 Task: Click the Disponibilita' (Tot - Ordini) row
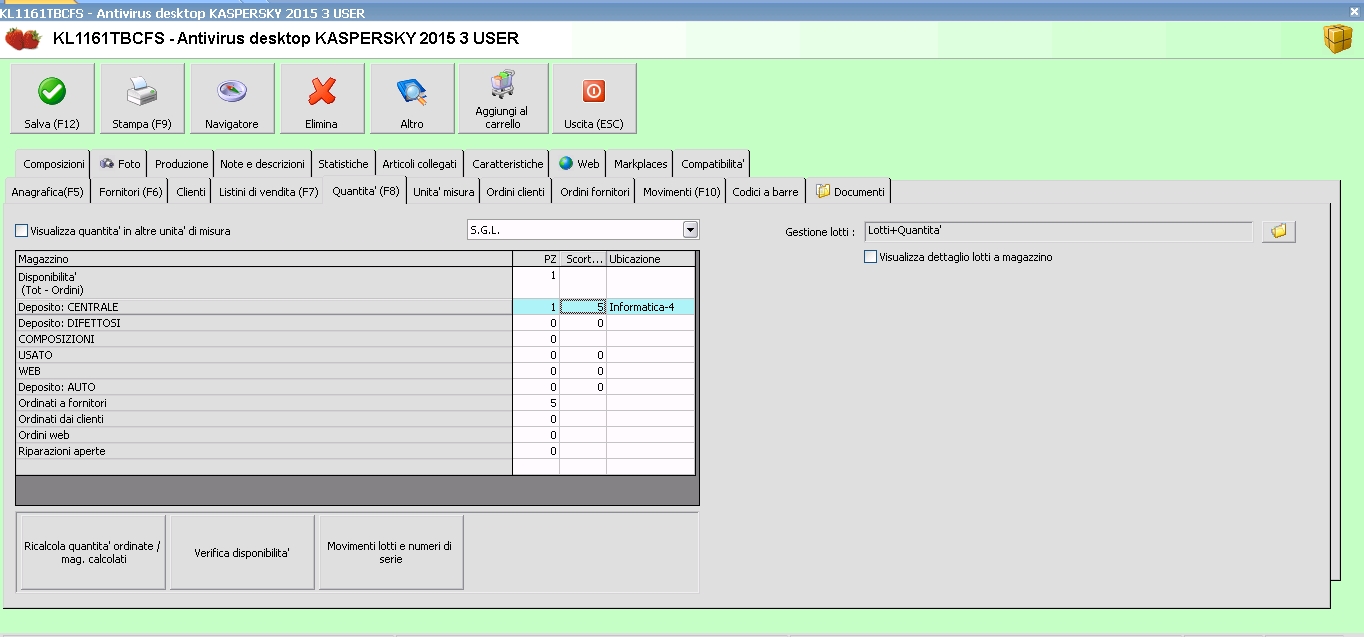pyautogui.click(x=355, y=283)
